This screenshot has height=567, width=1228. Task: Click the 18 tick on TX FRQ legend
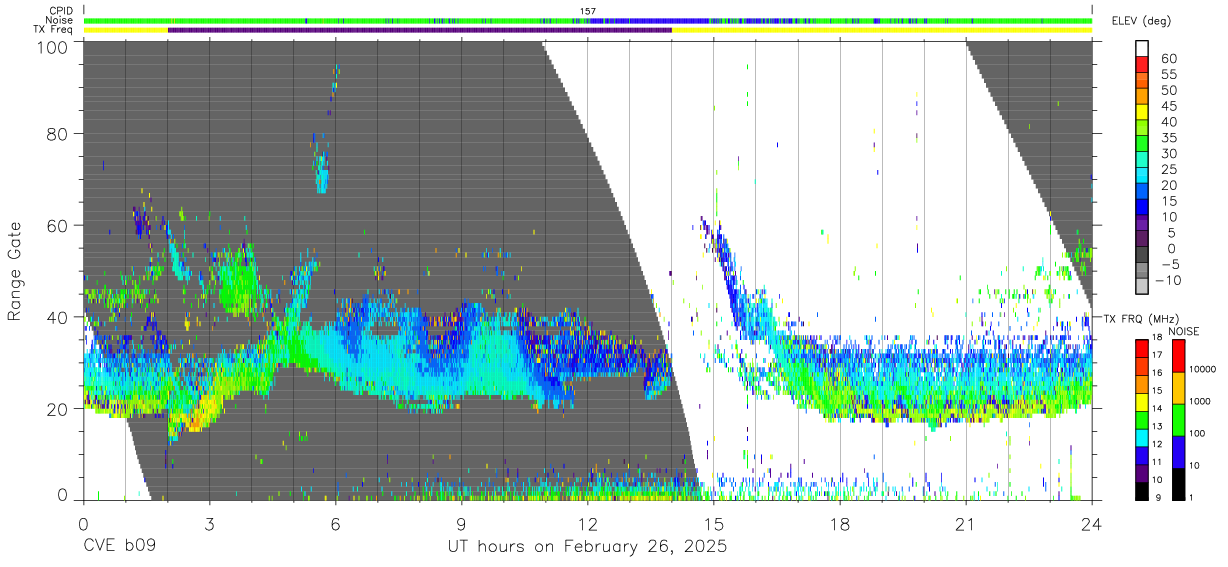pos(1158,338)
